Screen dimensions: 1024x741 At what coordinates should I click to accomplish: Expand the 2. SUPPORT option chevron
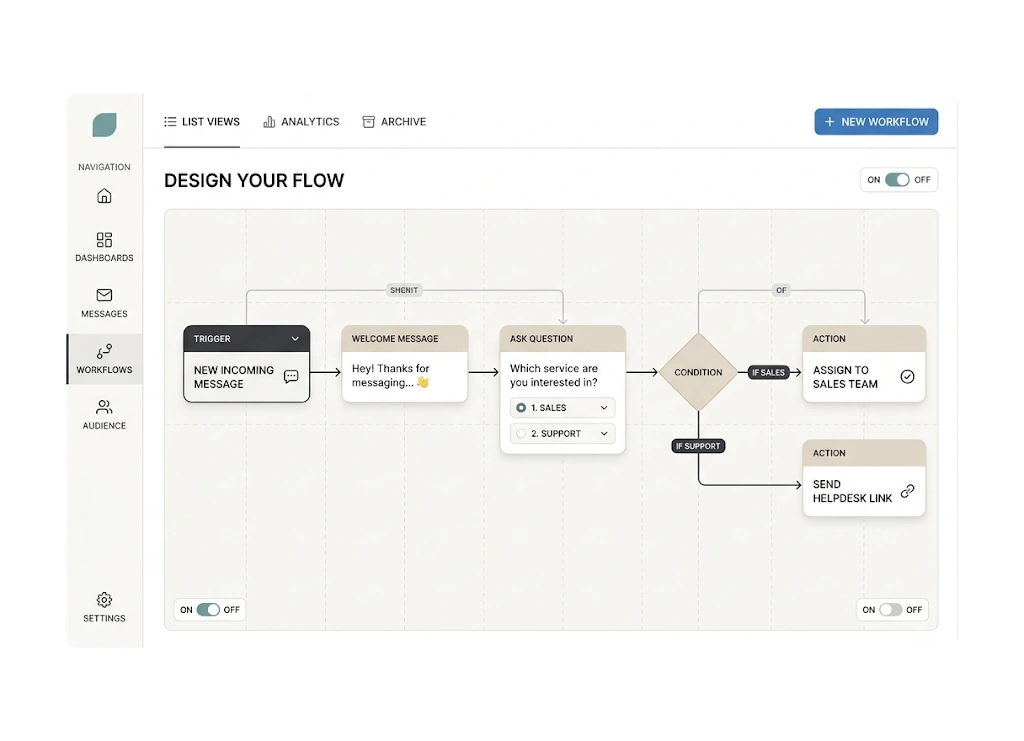(x=604, y=434)
